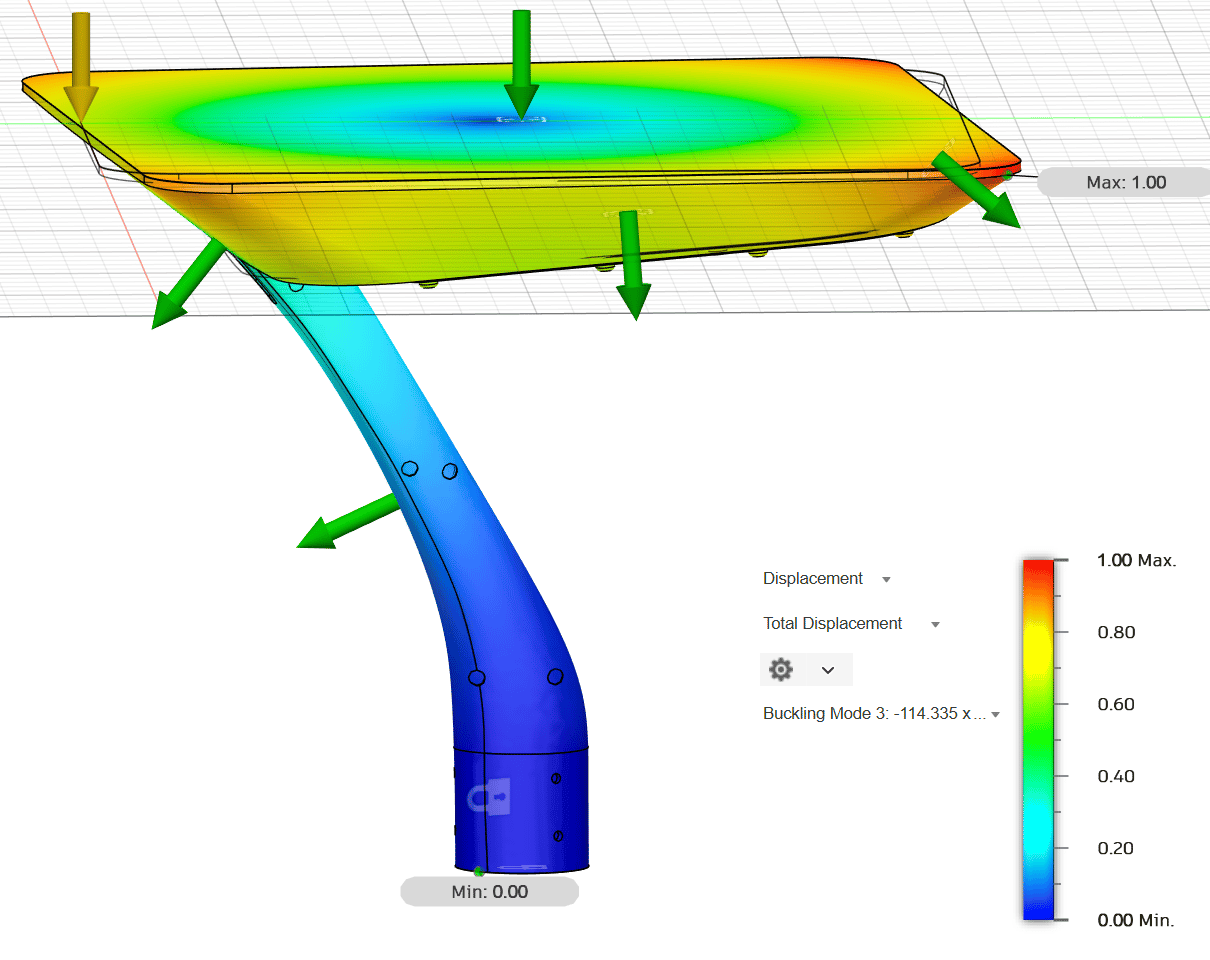1210x960 pixels.
Task: Click the green load arrow near the Max label
Action: click(978, 190)
